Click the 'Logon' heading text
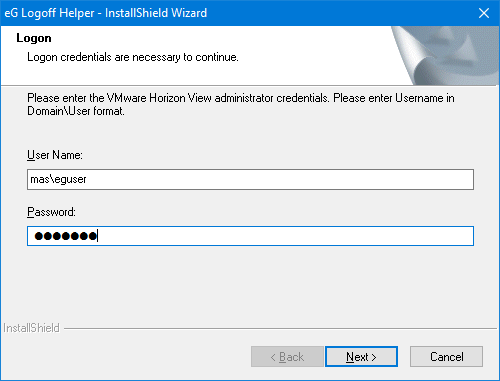Image resolution: width=500 pixels, height=381 pixels. click(x=34, y=38)
